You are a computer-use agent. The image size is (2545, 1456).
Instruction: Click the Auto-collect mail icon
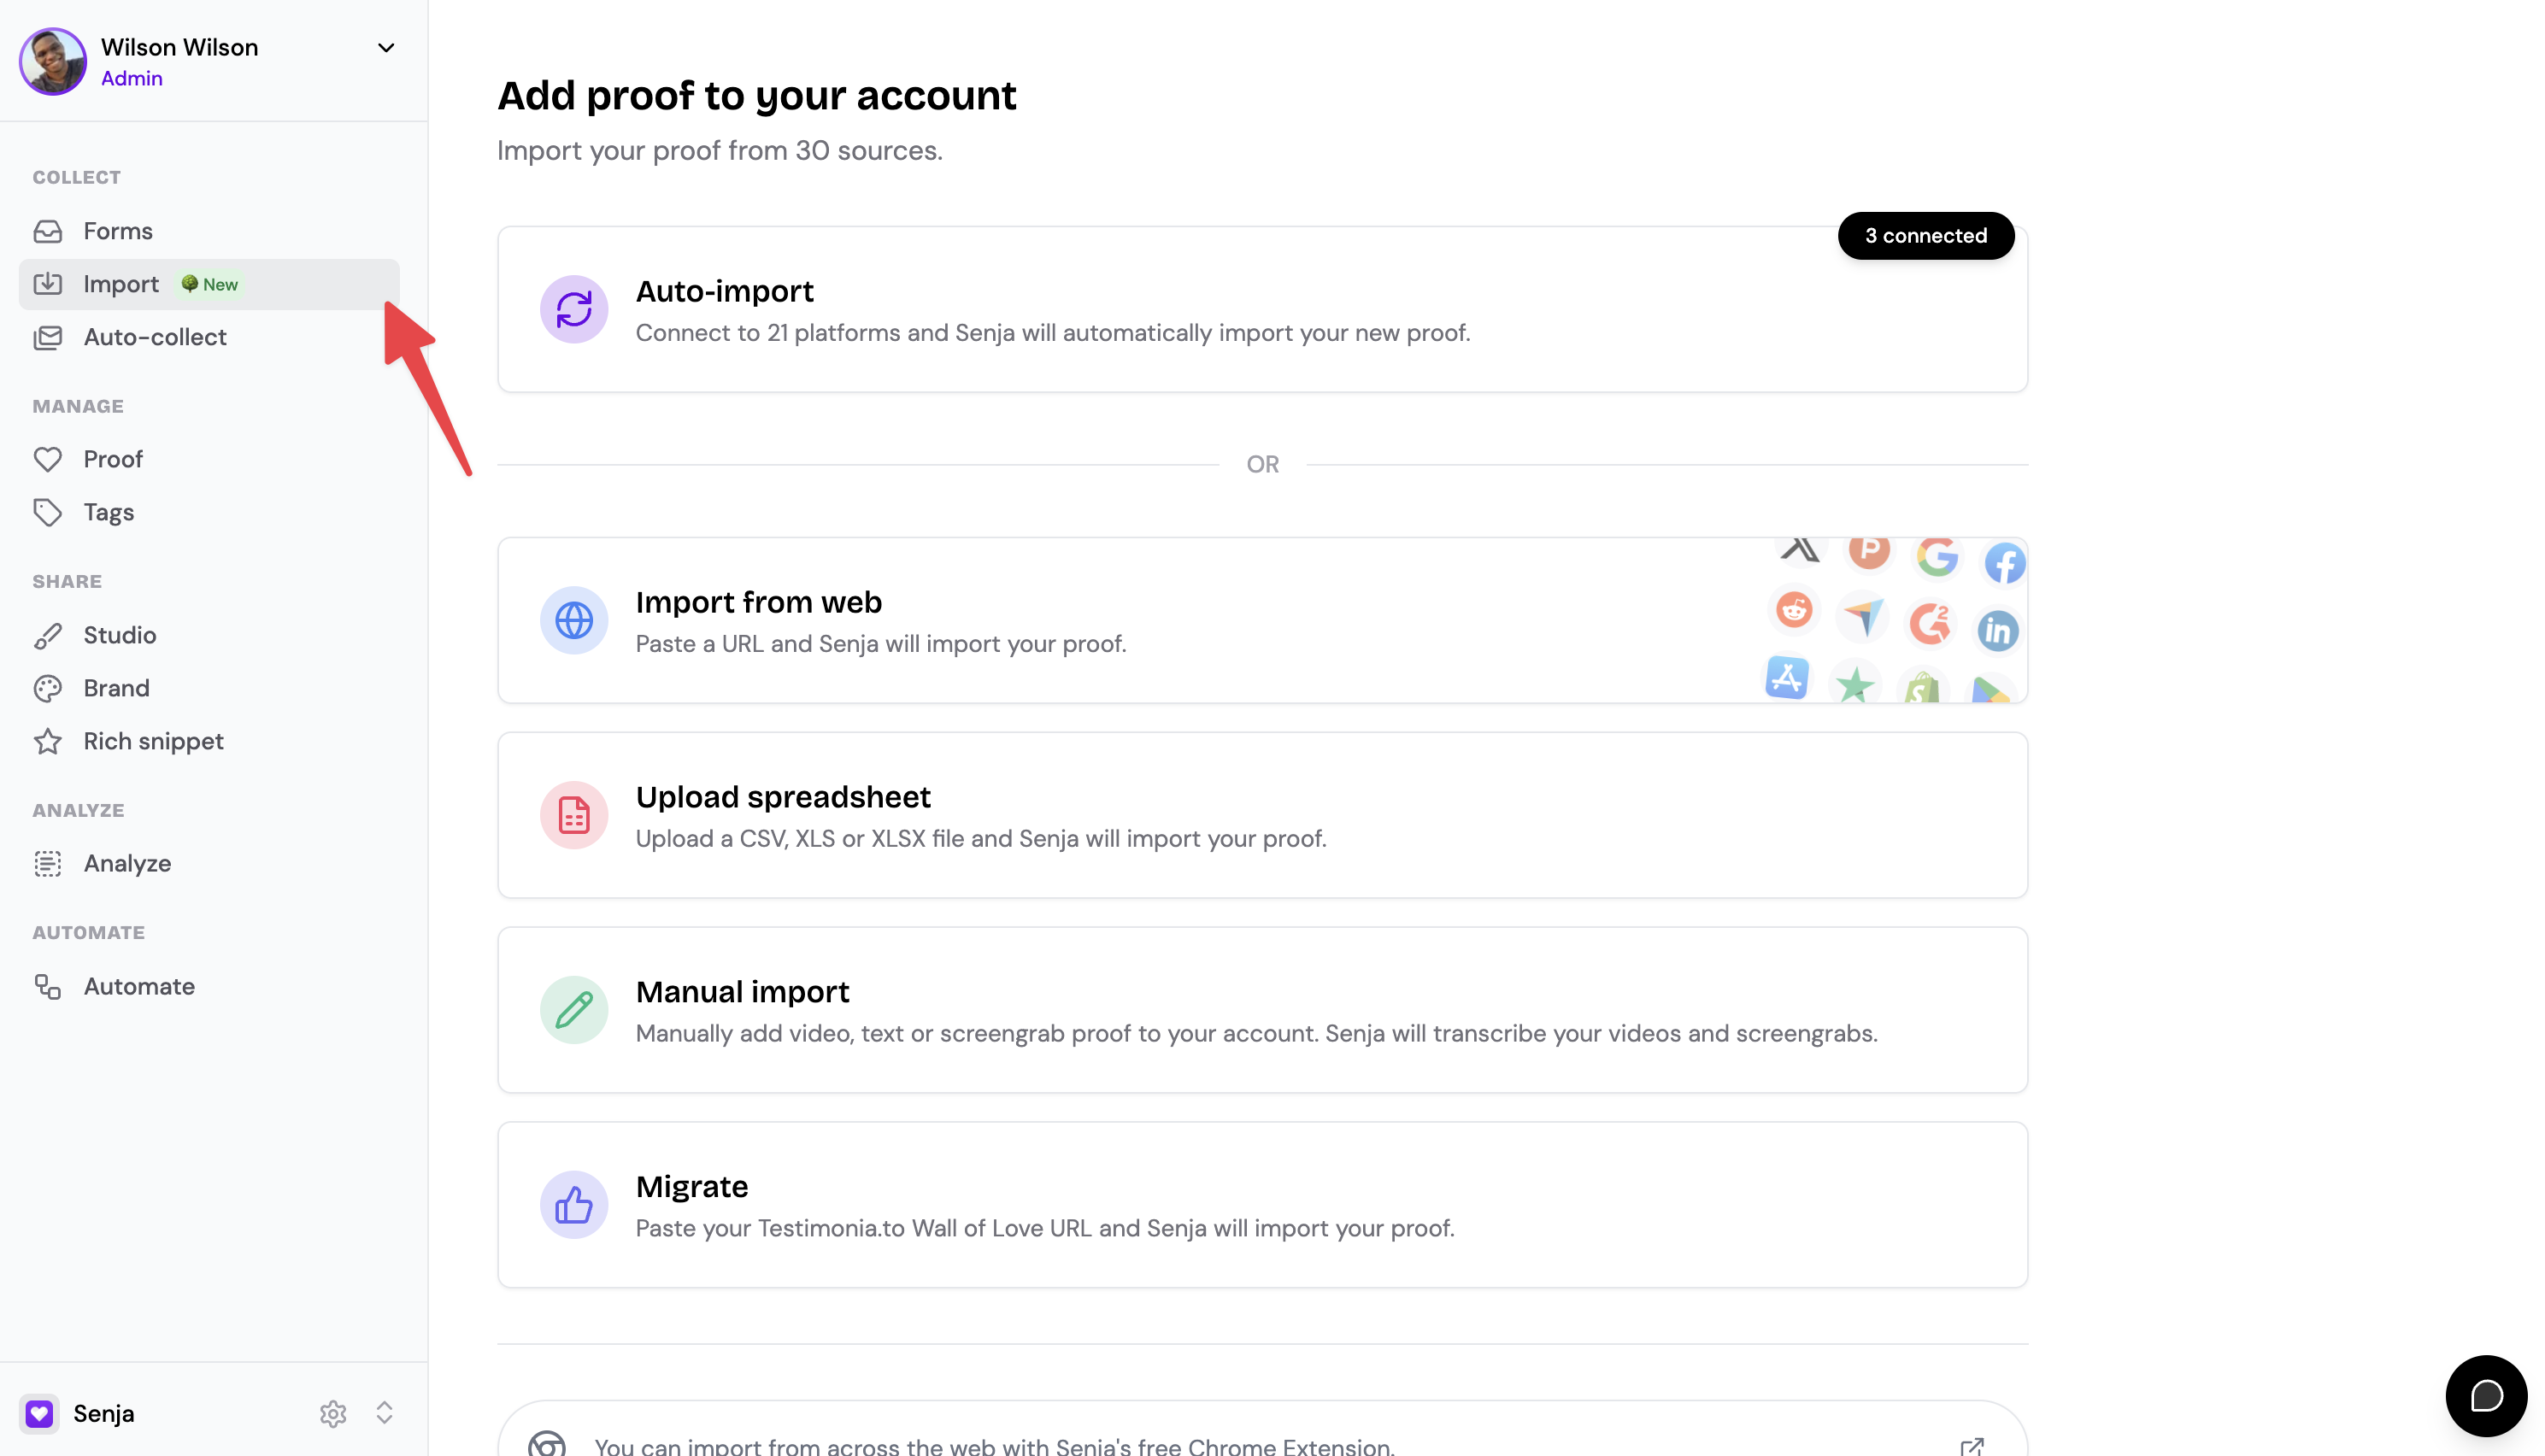pos(47,337)
